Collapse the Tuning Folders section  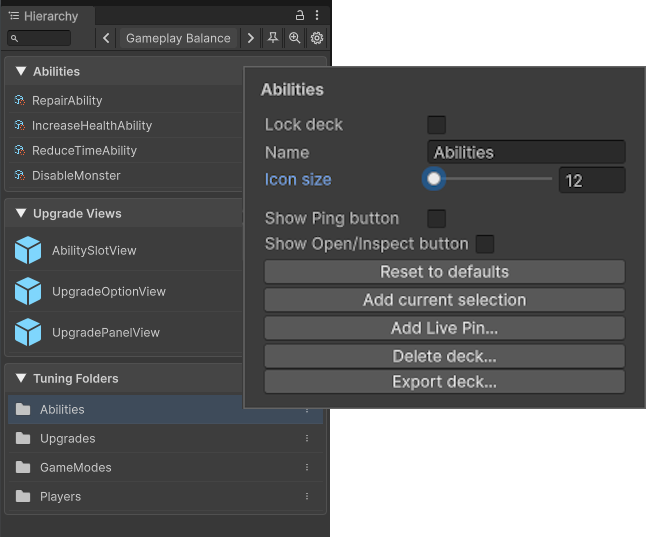pos(21,378)
